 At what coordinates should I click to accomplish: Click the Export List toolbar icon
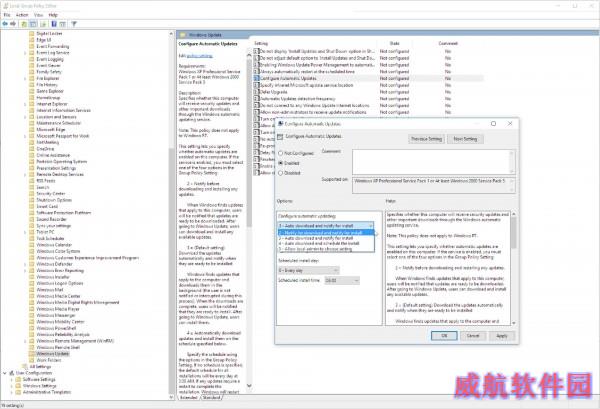[x=43, y=24]
